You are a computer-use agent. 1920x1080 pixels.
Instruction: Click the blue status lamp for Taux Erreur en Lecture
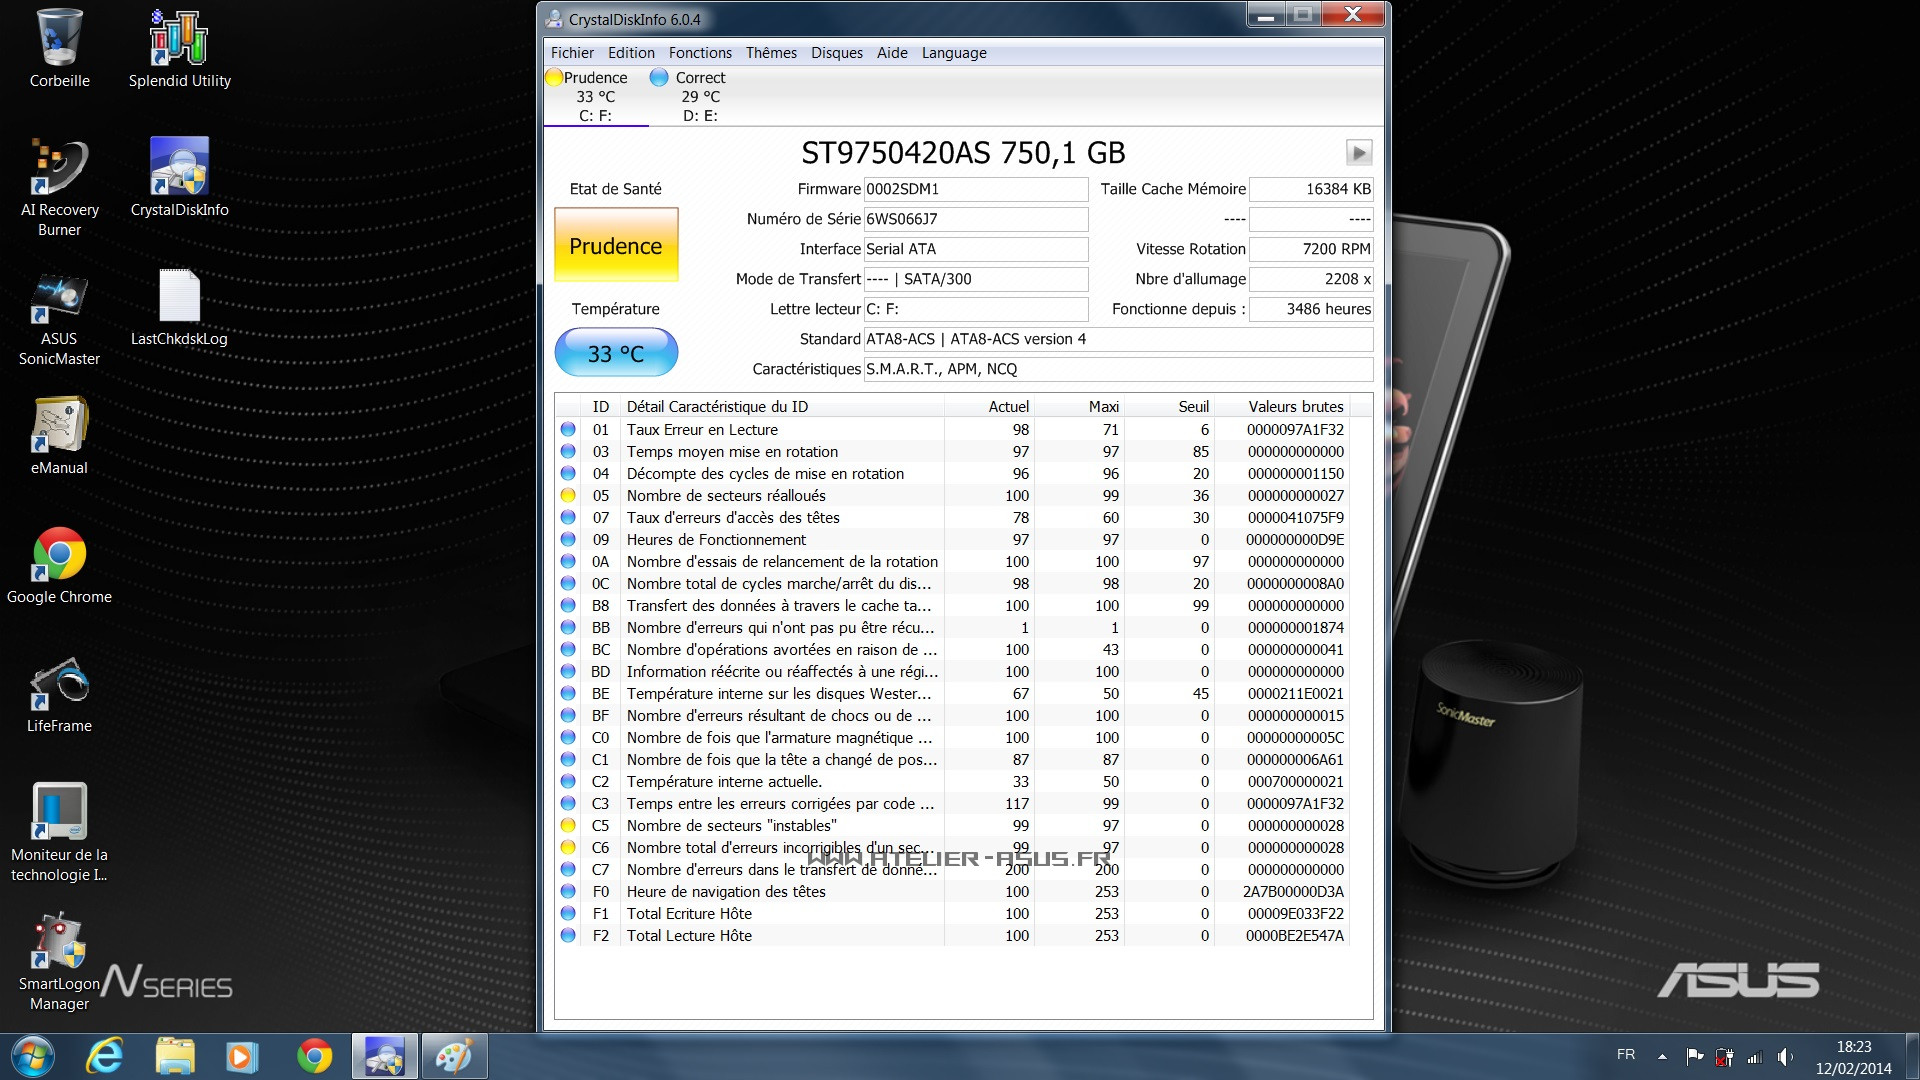pos(569,429)
